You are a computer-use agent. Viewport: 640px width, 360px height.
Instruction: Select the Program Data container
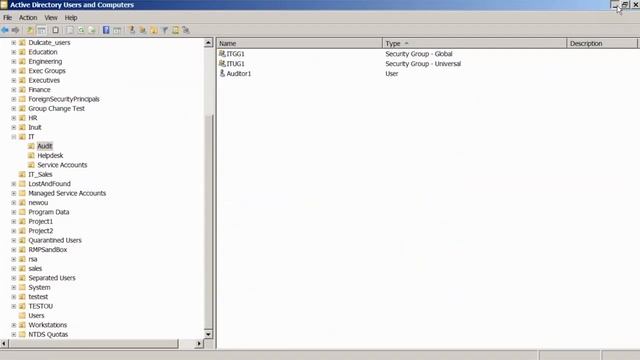click(49, 212)
